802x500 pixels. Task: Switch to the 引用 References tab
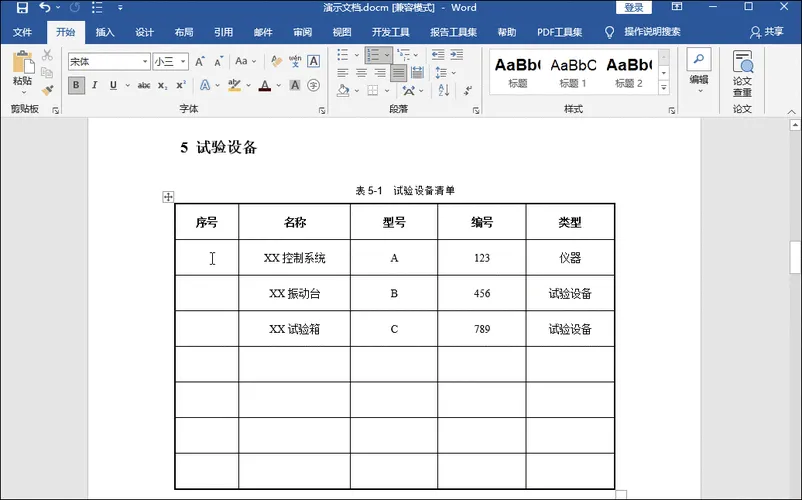click(223, 32)
